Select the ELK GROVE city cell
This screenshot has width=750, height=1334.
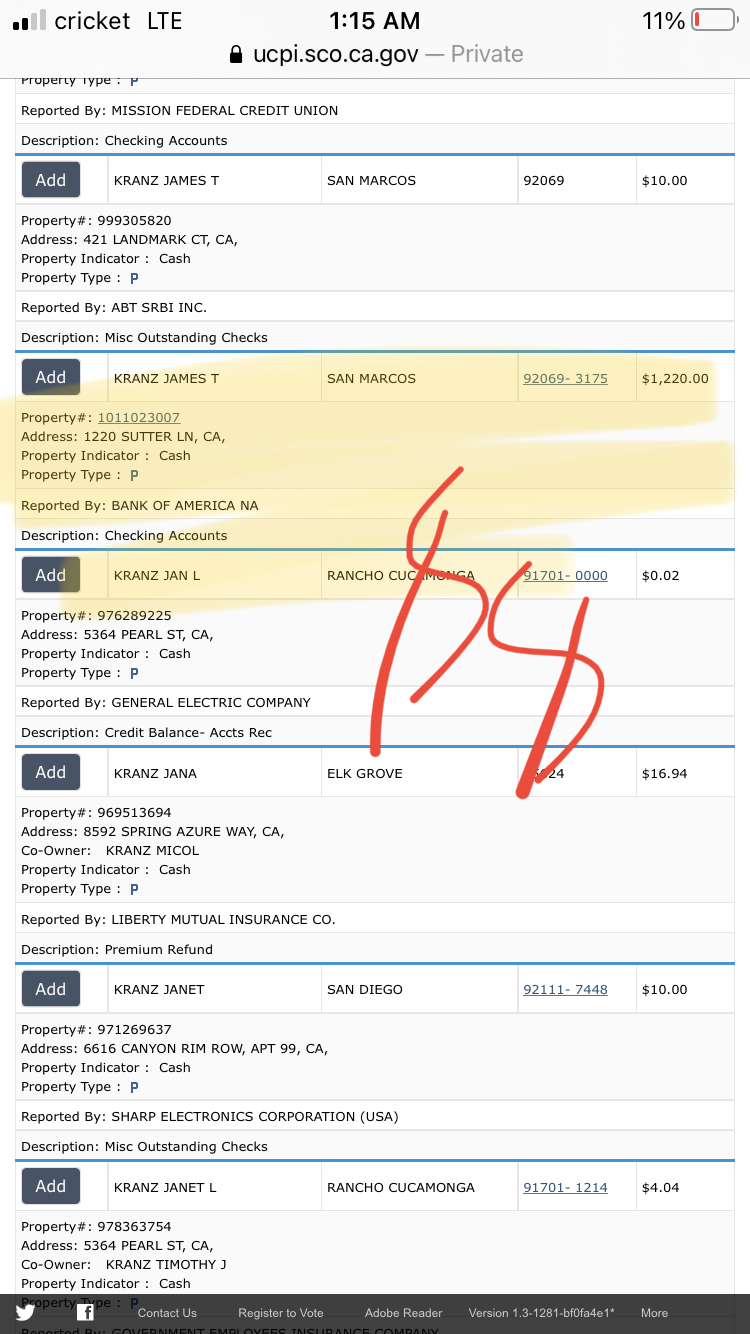419,774
